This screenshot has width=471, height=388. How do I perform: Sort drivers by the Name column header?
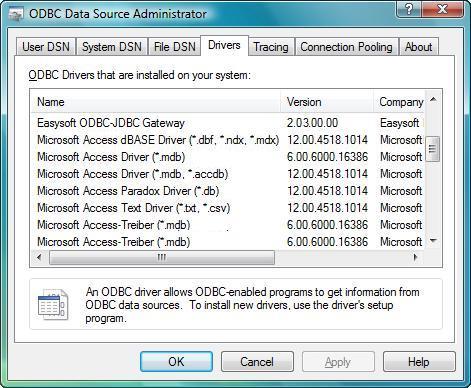pos(156,102)
